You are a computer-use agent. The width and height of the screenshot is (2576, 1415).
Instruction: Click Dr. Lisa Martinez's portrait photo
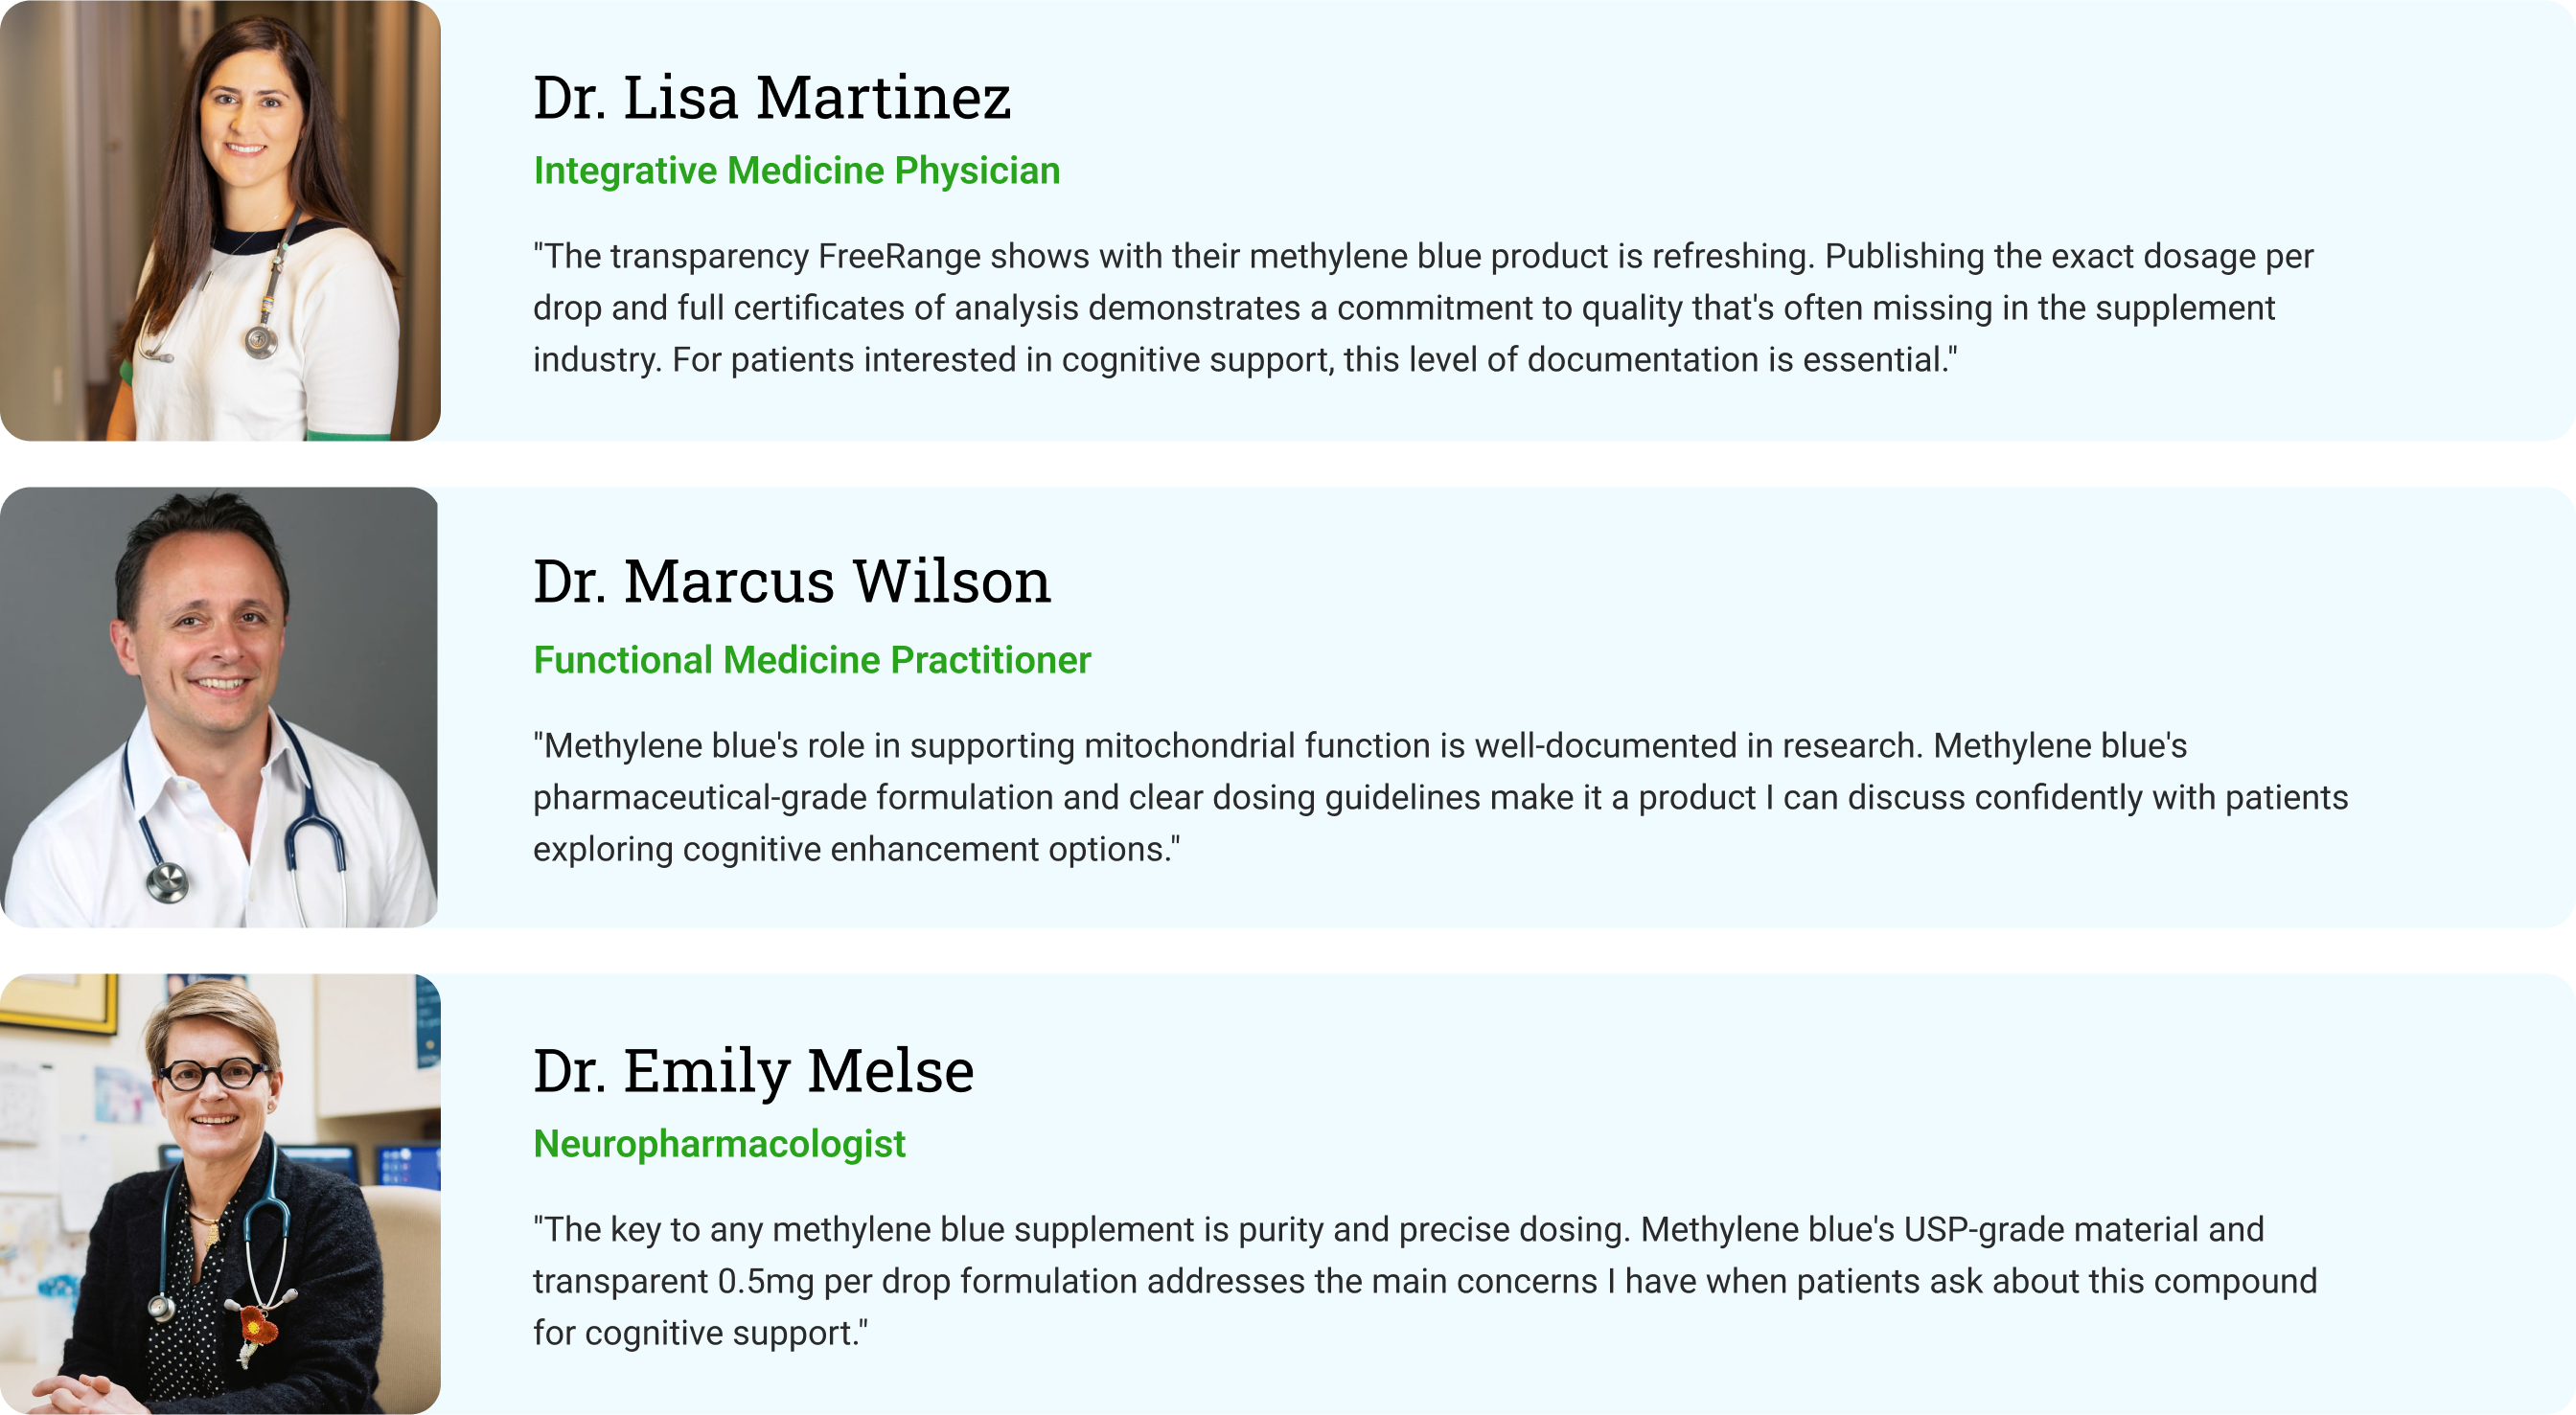[x=220, y=220]
